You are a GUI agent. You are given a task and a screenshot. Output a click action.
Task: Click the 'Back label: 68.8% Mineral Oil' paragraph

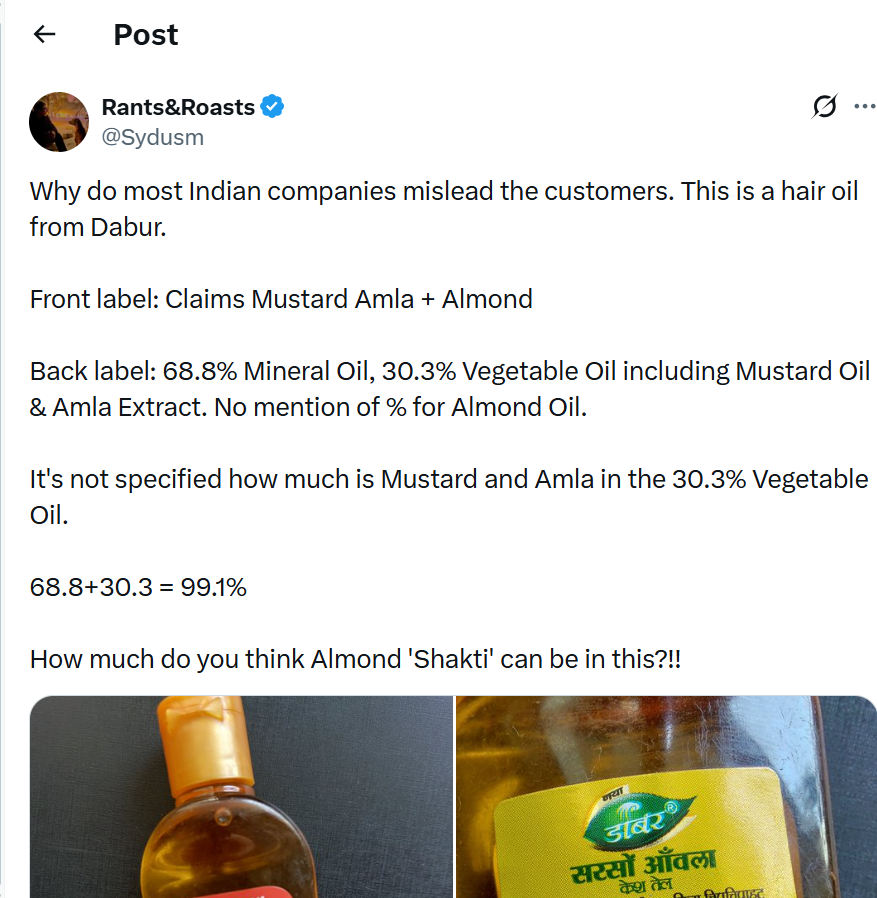click(x=449, y=388)
